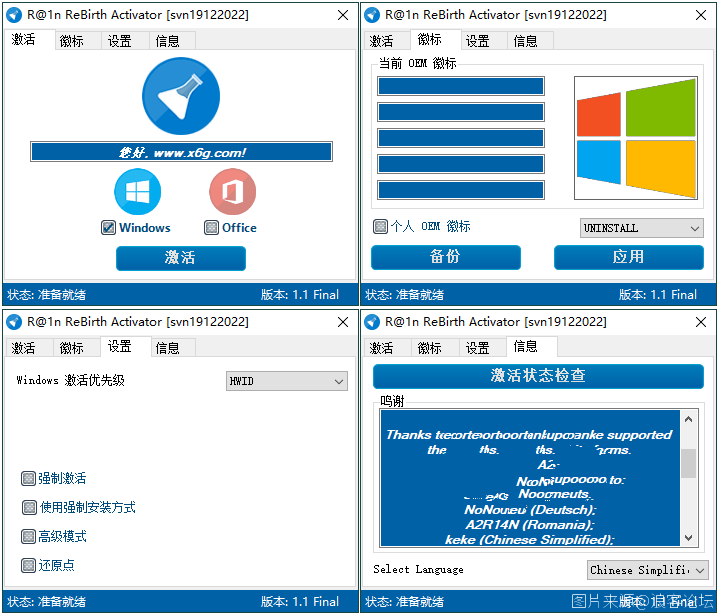Screen dimensions: 719x615
Task: Toggle the Windows checkbox
Action: [108, 227]
